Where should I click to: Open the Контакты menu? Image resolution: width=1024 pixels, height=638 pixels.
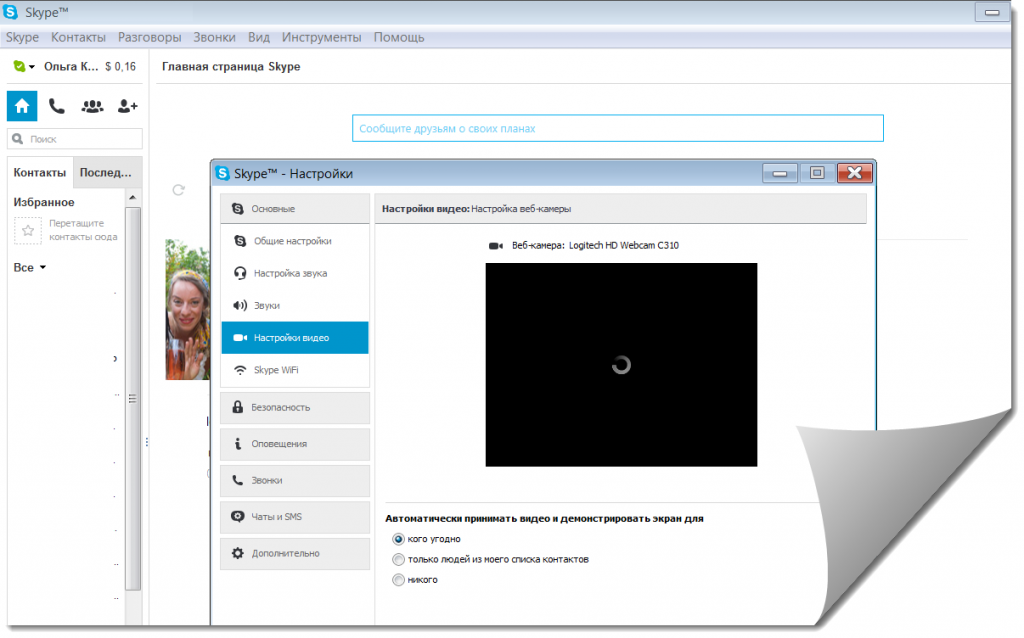pyautogui.click(x=78, y=37)
